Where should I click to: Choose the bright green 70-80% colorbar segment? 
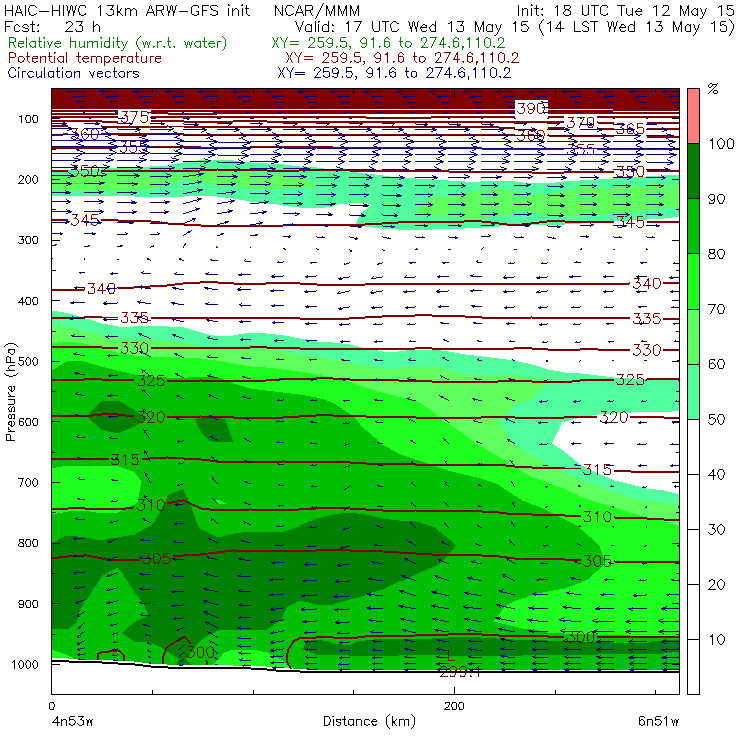point(693,281)
